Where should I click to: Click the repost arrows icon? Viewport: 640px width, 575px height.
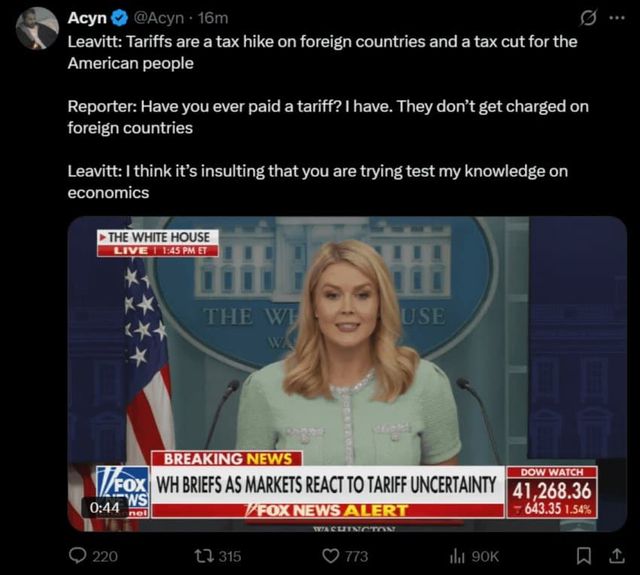[204, 556]
